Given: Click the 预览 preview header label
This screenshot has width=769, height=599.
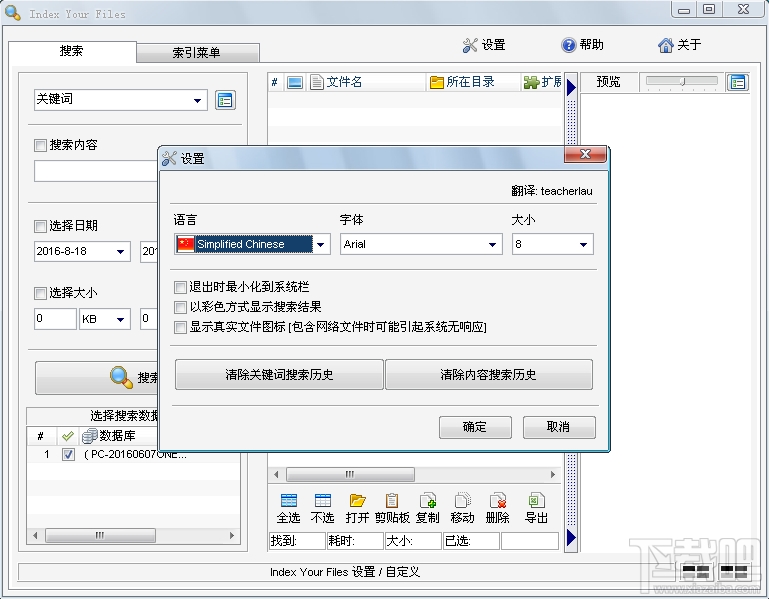Looking at the screenshot, I should coord(609,82).
